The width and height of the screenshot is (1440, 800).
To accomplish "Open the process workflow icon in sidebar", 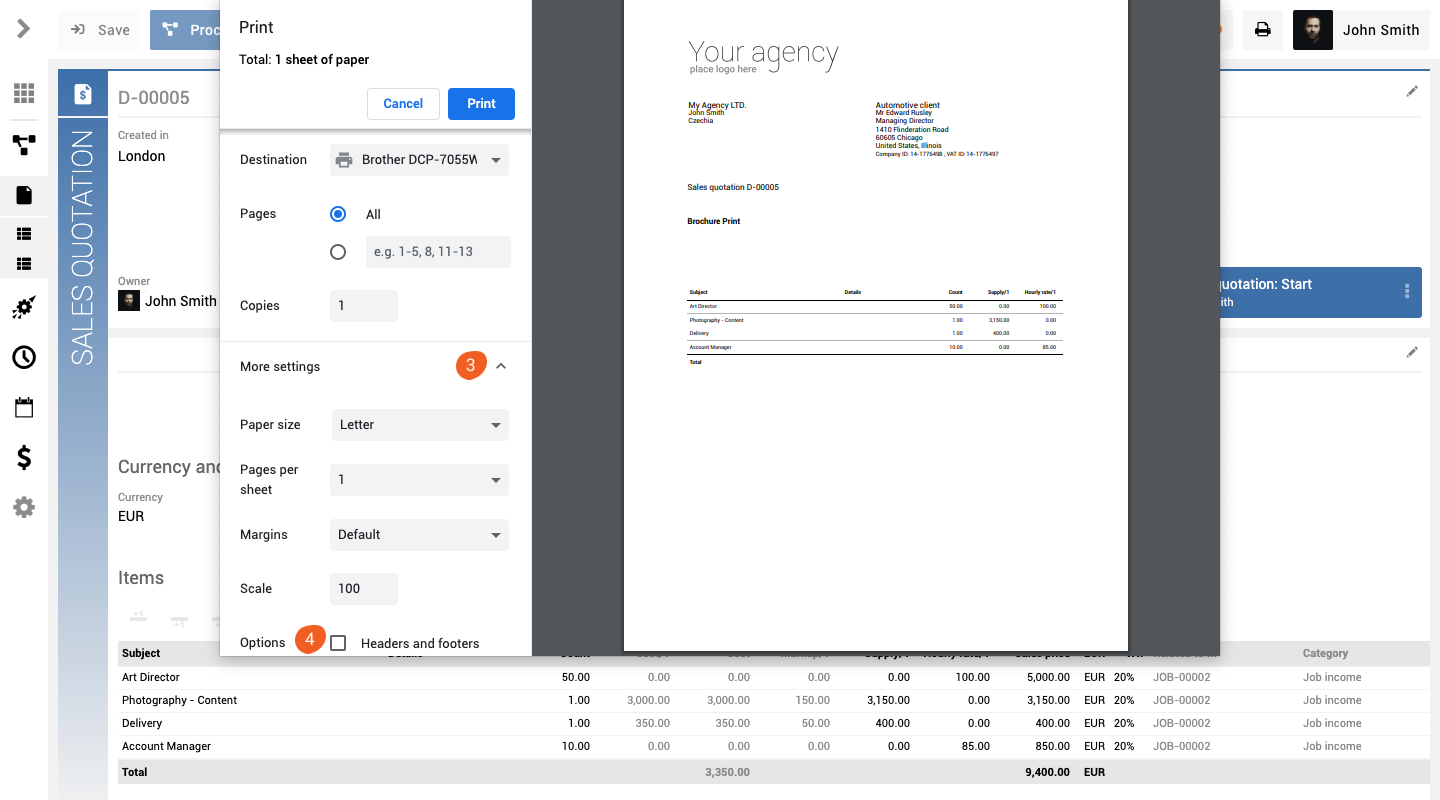I will [24, 146].
